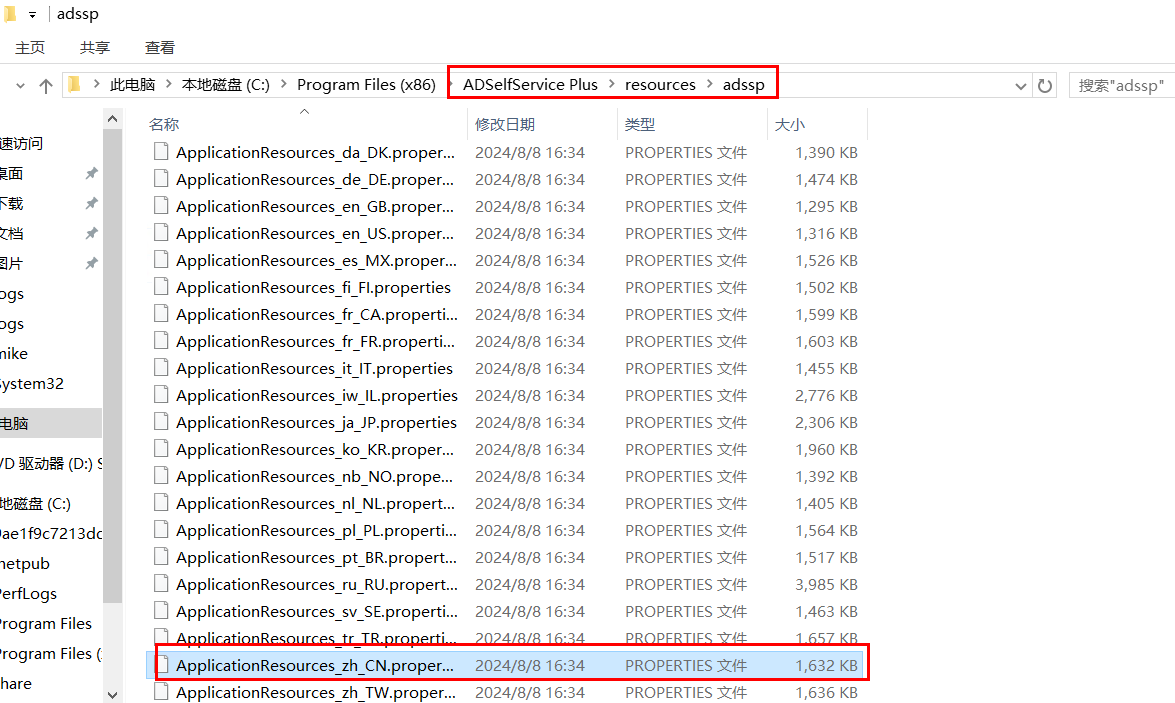Expand the breadcrumb chevron before 此电脑
The height and width of the screenshot is (703, 1175).
97,84
